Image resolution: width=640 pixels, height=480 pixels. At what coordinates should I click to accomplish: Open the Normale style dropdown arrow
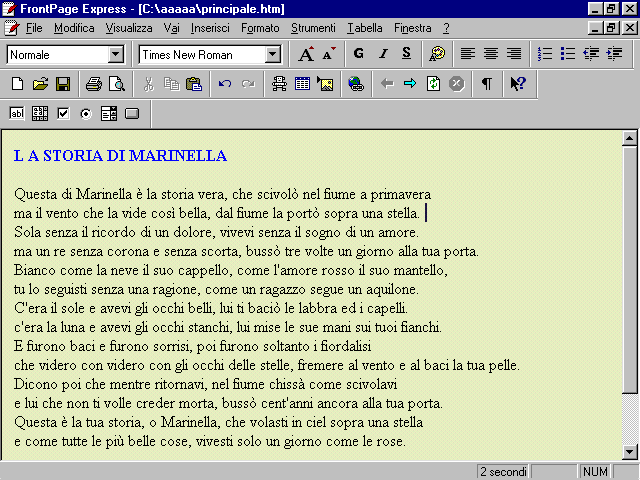116,54
